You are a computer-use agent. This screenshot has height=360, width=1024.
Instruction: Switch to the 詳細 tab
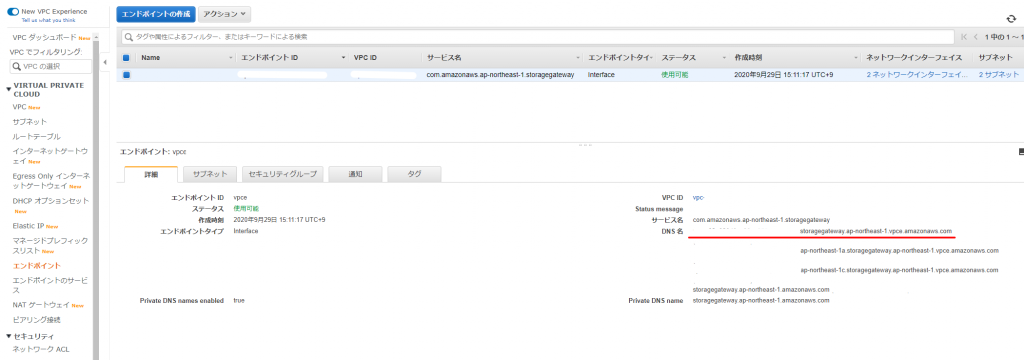151,174
